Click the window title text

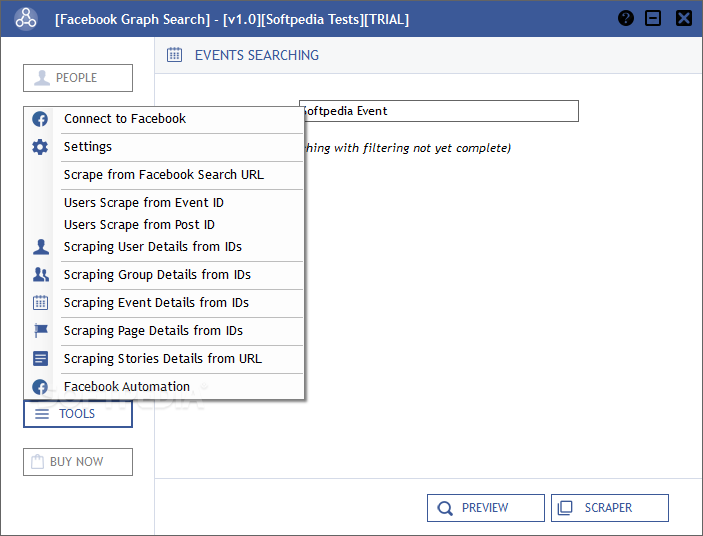232,19
